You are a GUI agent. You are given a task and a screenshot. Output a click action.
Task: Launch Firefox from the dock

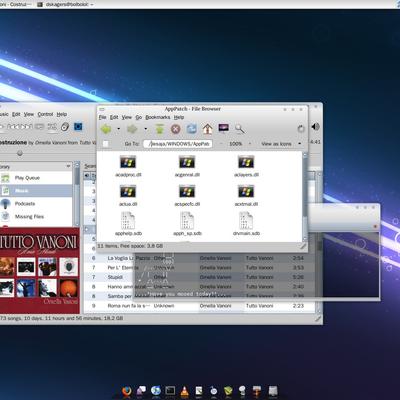coord(127,391)
